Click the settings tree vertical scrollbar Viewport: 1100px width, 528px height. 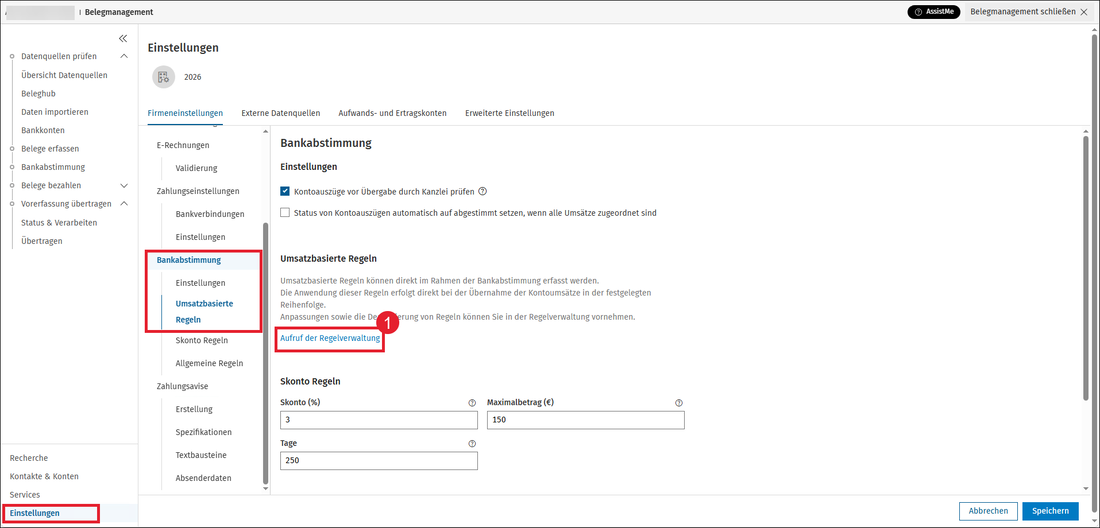(x=264, y=352)
